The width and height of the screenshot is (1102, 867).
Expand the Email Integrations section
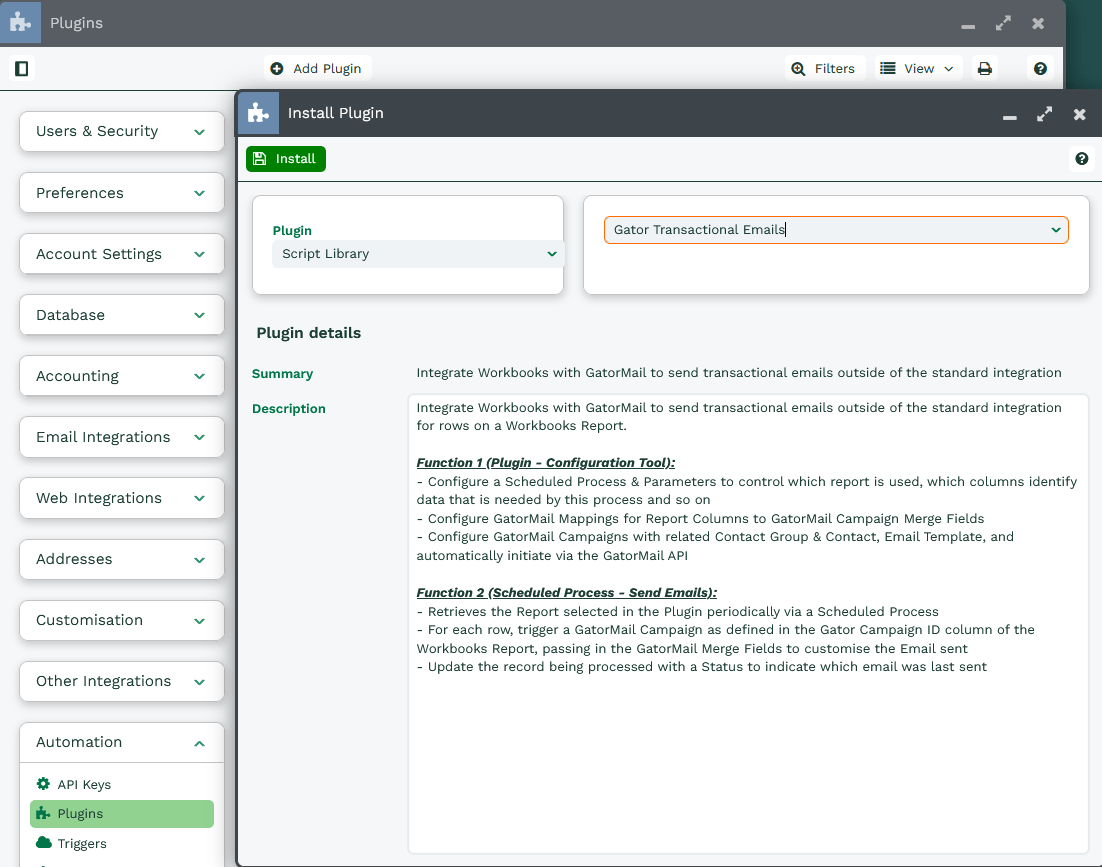pyautogui.click(x=122, y=437)
